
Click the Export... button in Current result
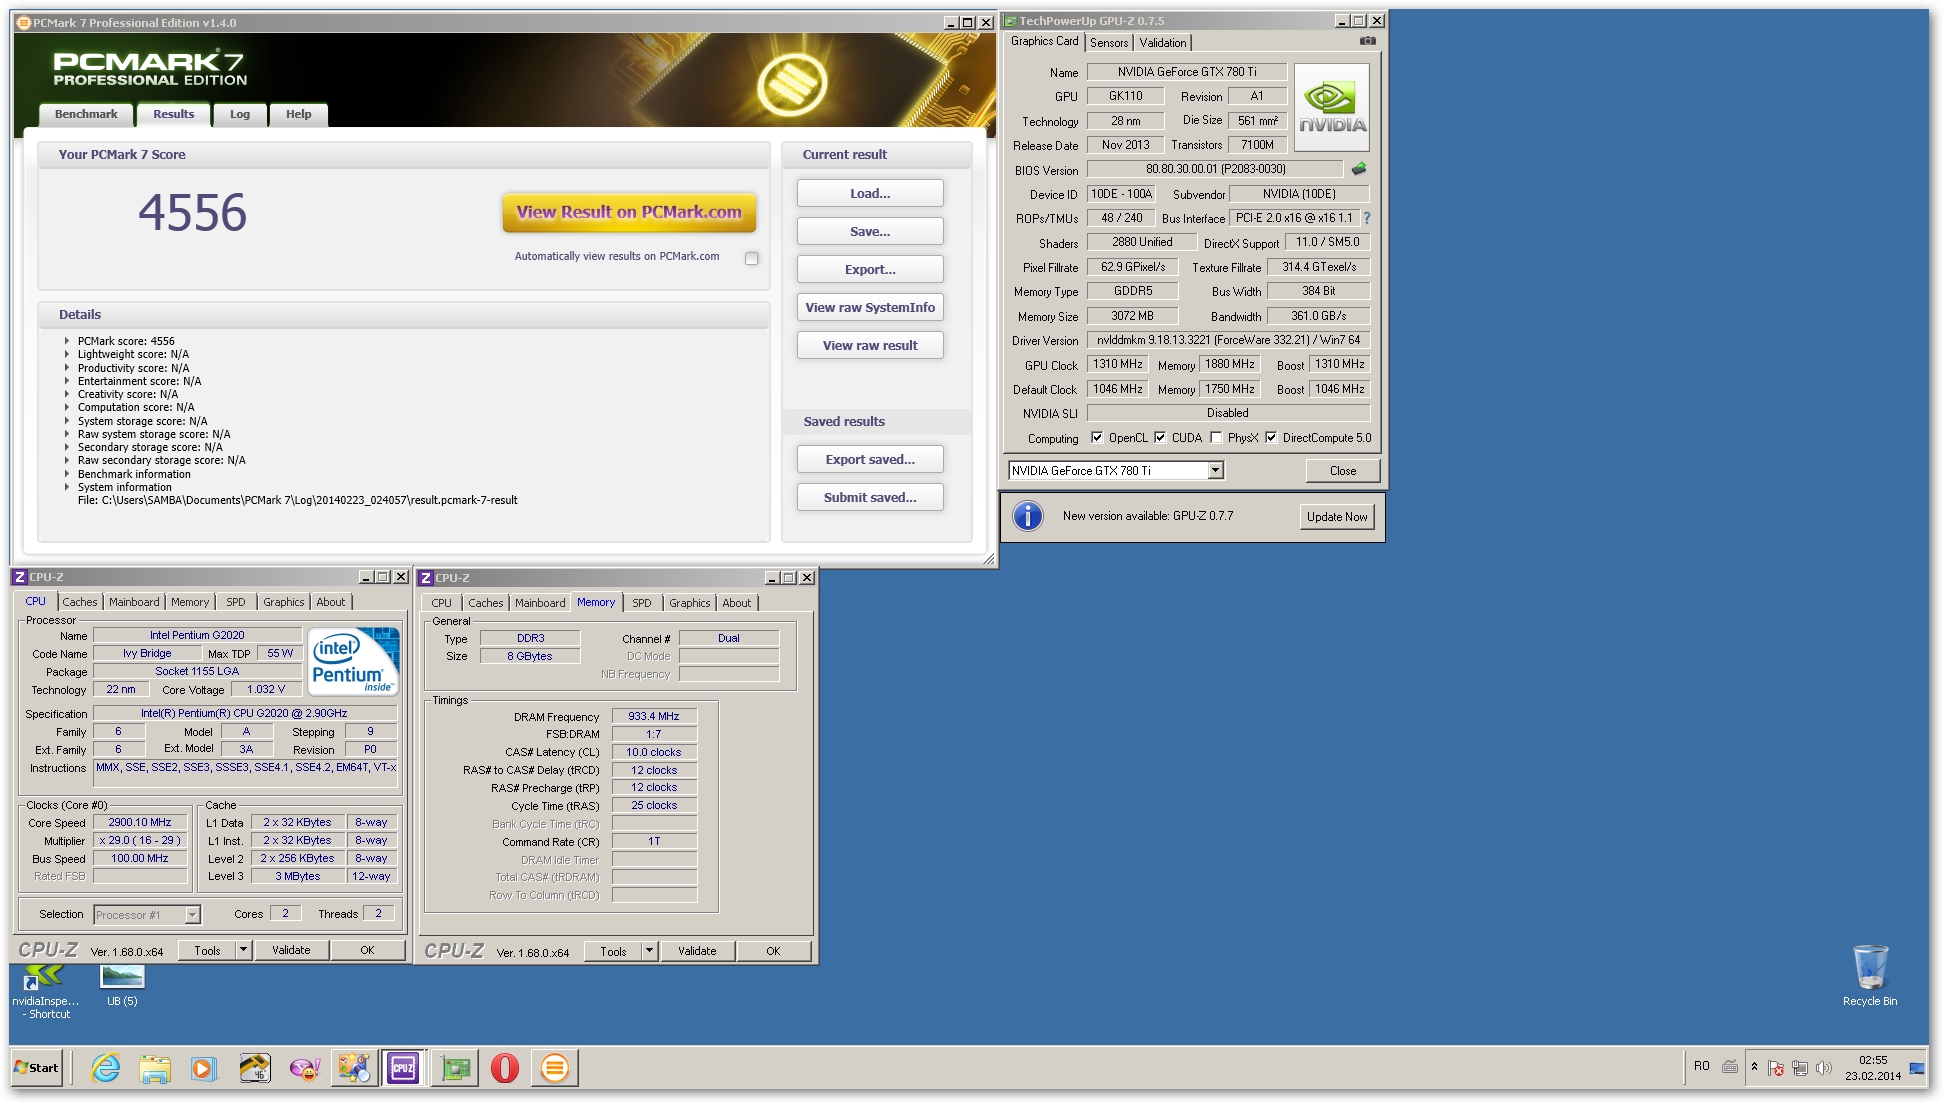(x=870, y=269)
